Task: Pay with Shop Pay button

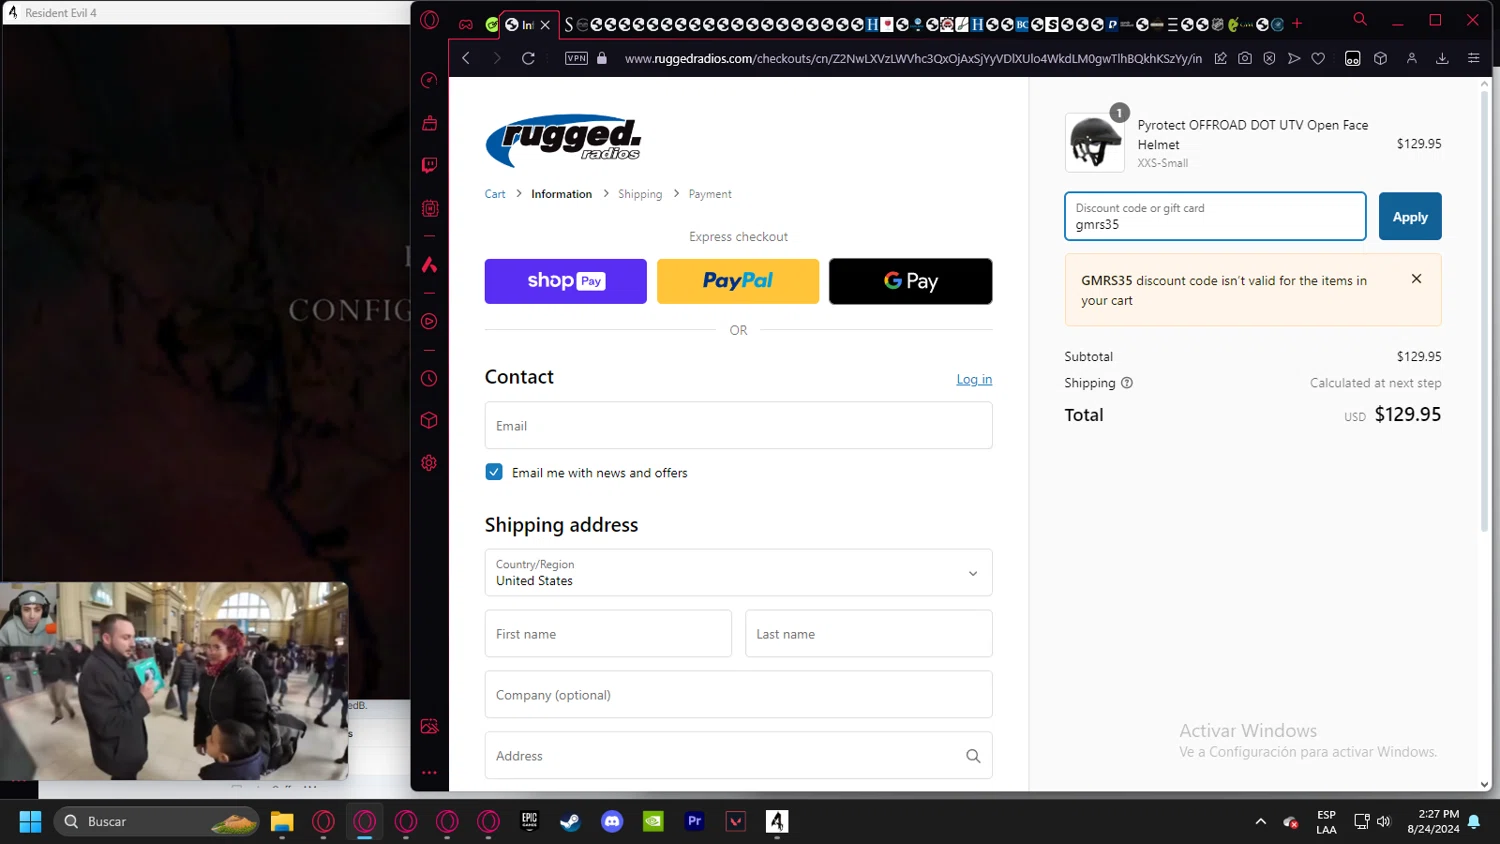Action: tap(566, 281)
